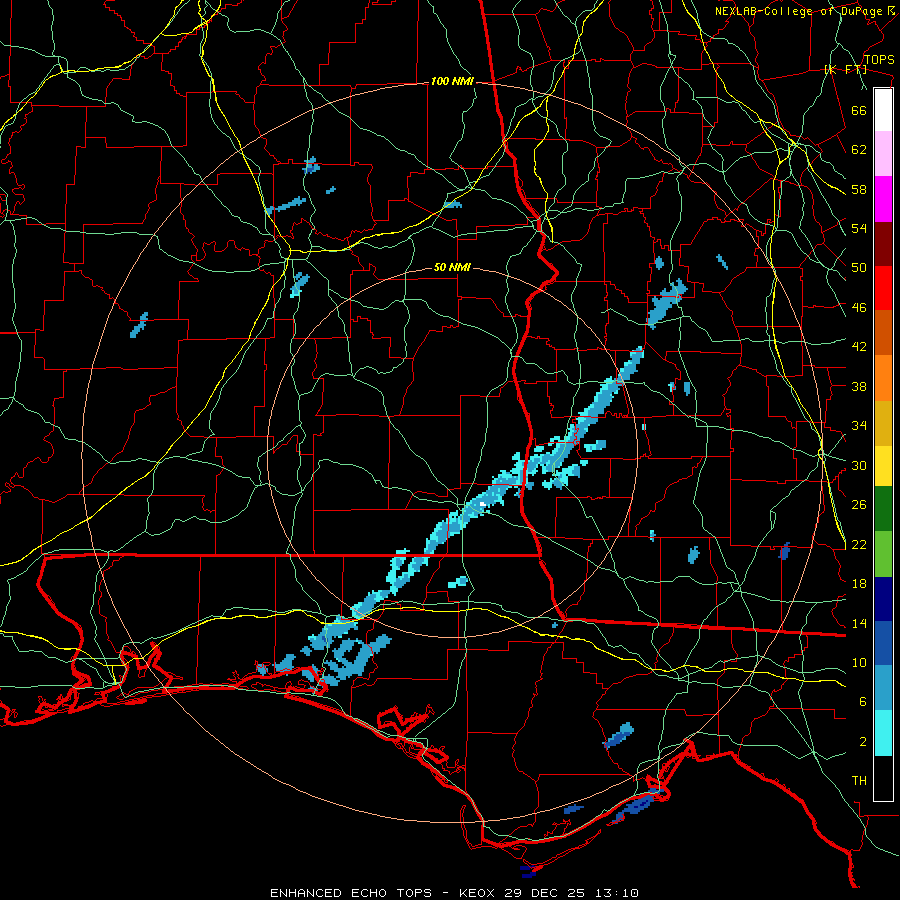Screen dimensions: 900x900
Task: Click legend value '66'
Action: pyautogui.click(x=859, y=110)
